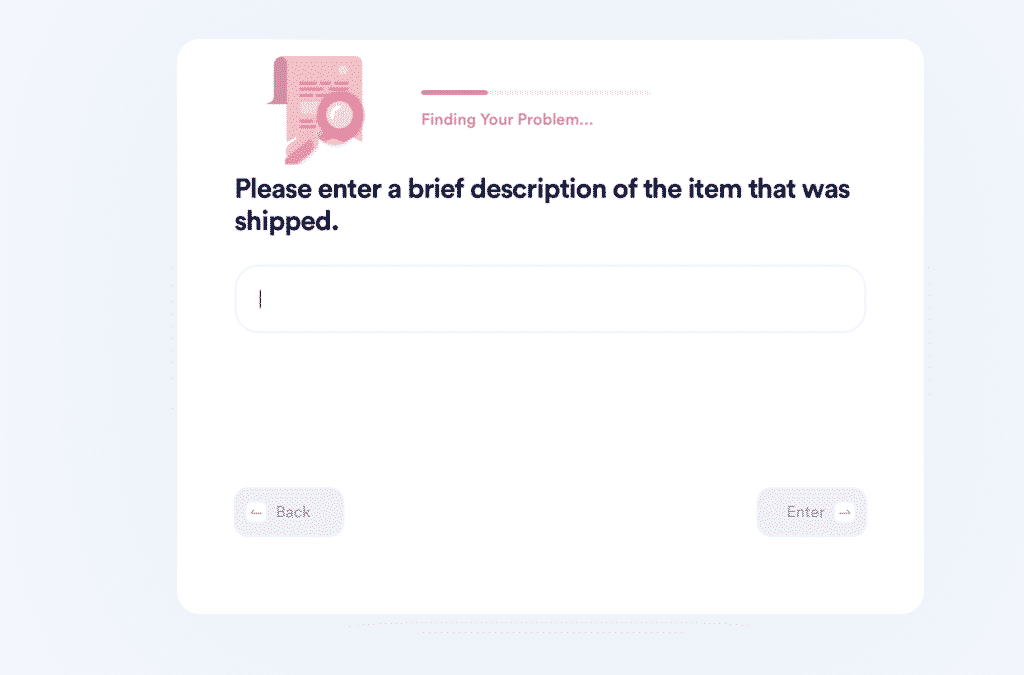Screen dimensions: 1024x675
Task: Click the word Enter on the button
Action: tap(805, 512)
